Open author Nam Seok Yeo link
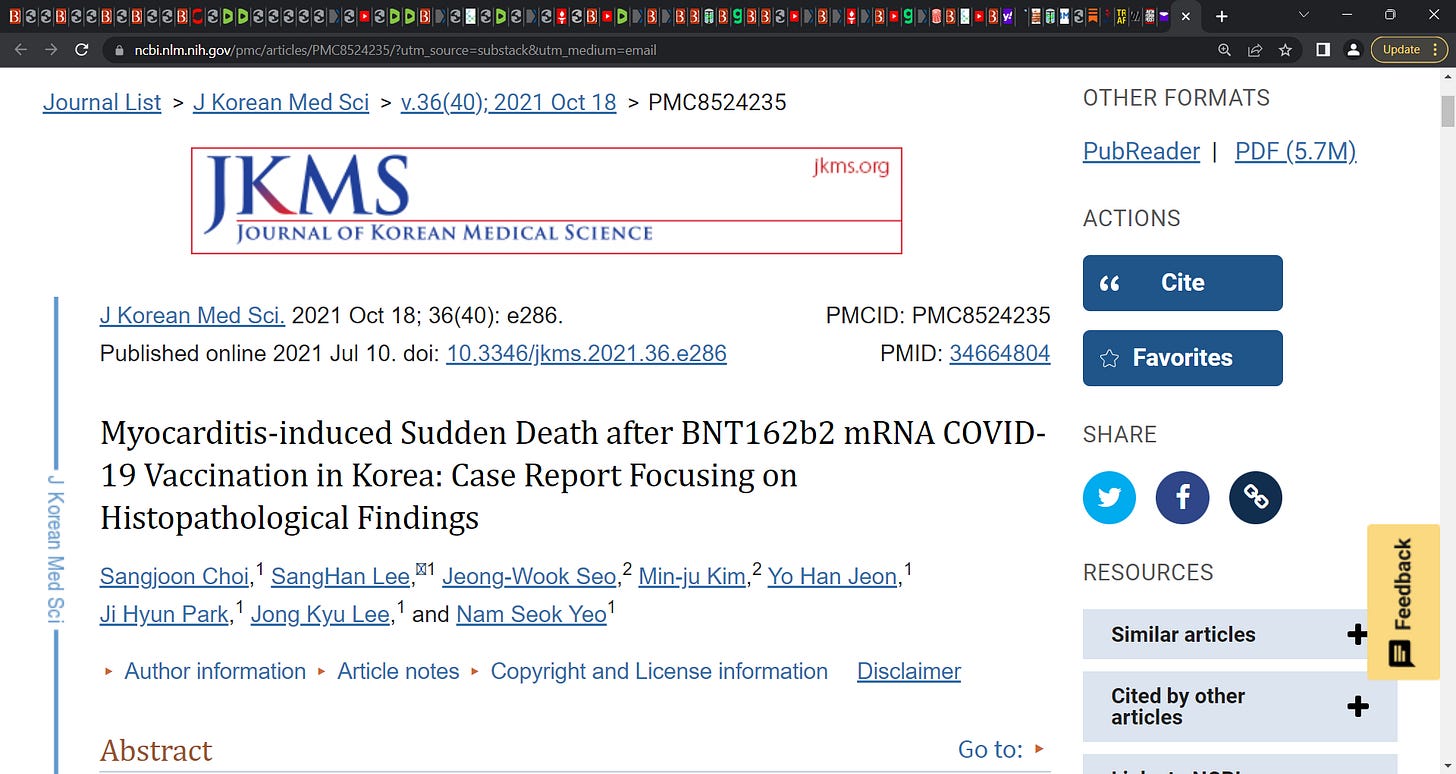This screenshot has height=774, width=1456. tap(531, 614)
